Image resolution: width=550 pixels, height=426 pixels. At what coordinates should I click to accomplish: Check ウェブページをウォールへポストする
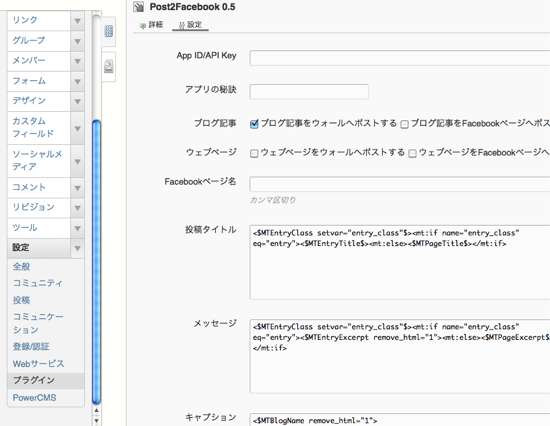(x=254, y=153)
